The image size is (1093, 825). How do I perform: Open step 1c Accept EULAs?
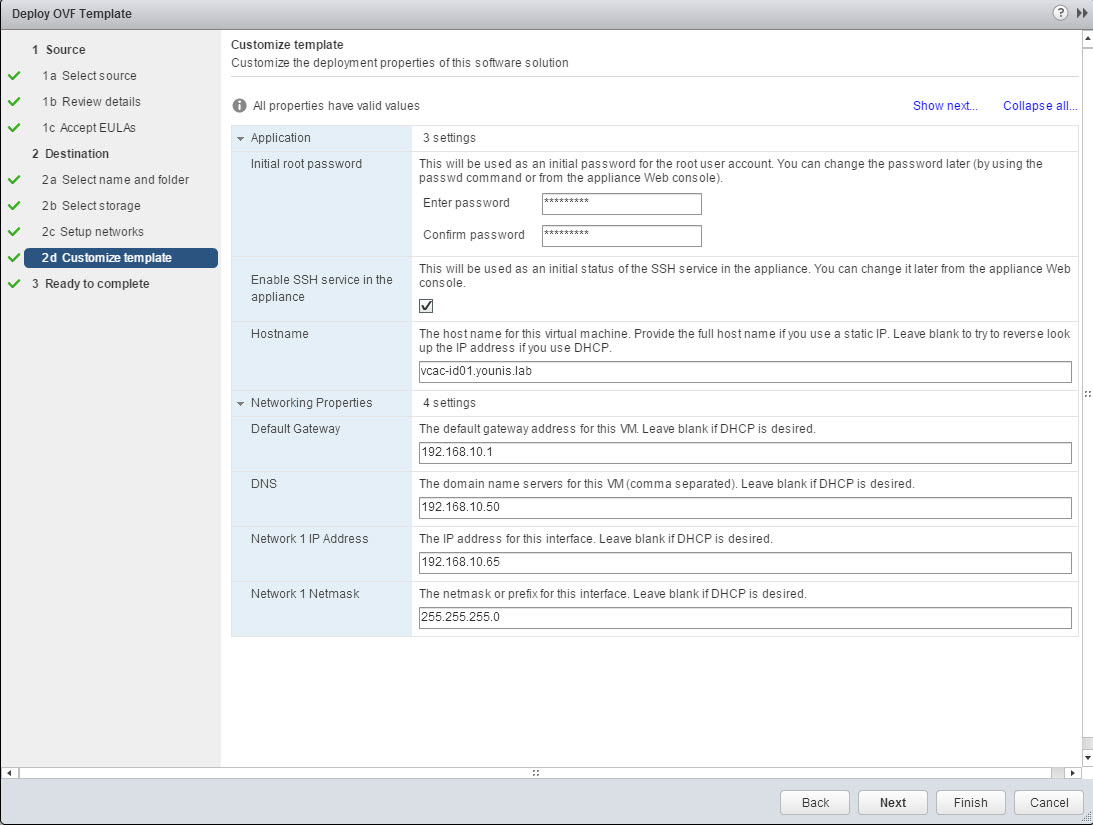pyautogui.click(x=98, y=128)
